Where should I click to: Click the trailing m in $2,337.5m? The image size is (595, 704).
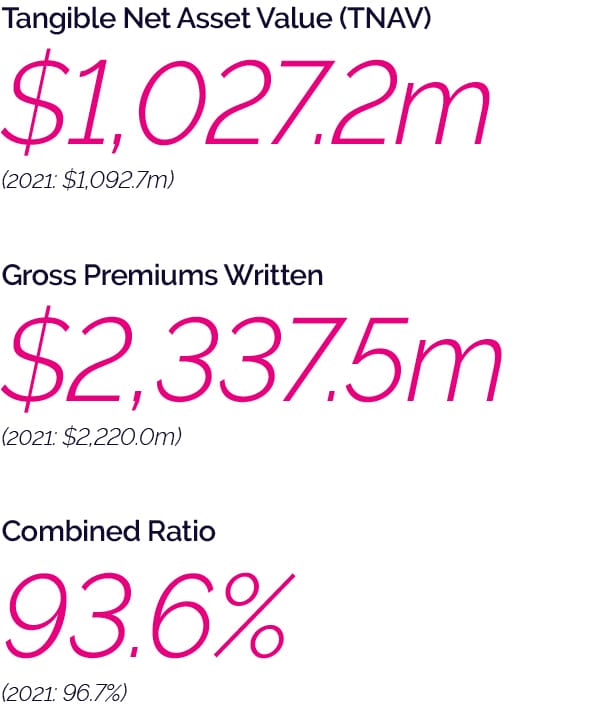(x=455, y=370)
